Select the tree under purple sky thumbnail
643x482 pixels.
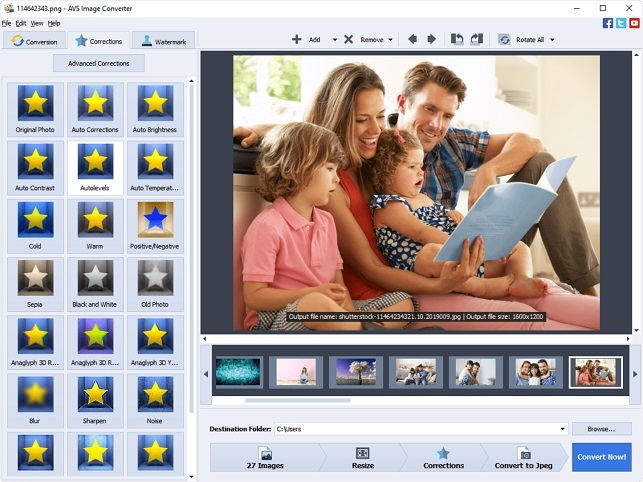[356, 372]
